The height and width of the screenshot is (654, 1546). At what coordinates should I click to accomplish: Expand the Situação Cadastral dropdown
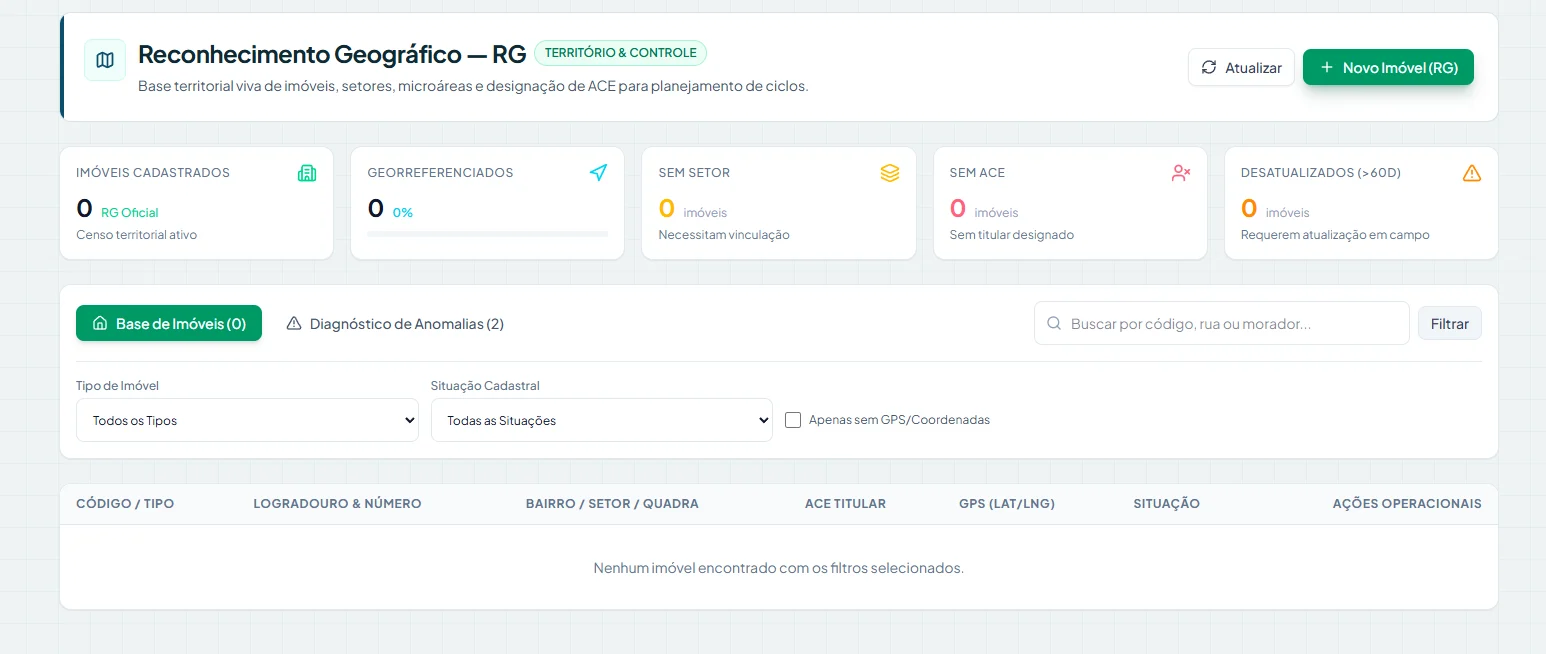602,420
